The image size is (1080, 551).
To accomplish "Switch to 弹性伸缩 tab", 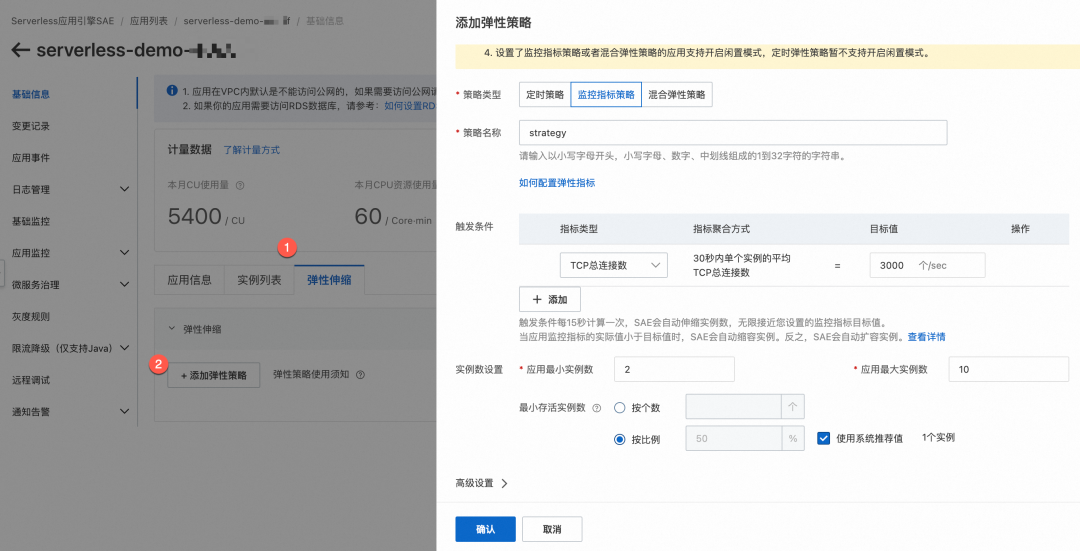I will point(329,280).
